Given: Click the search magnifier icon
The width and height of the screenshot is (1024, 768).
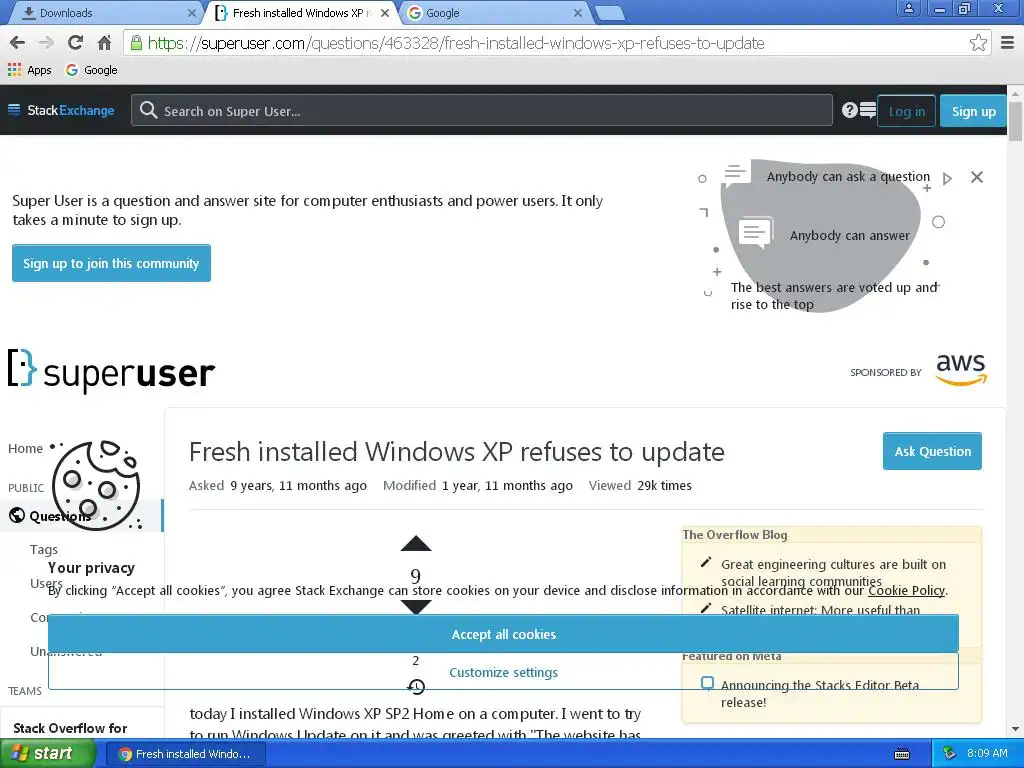Looking at the screenshot, I should click(148, 110).
